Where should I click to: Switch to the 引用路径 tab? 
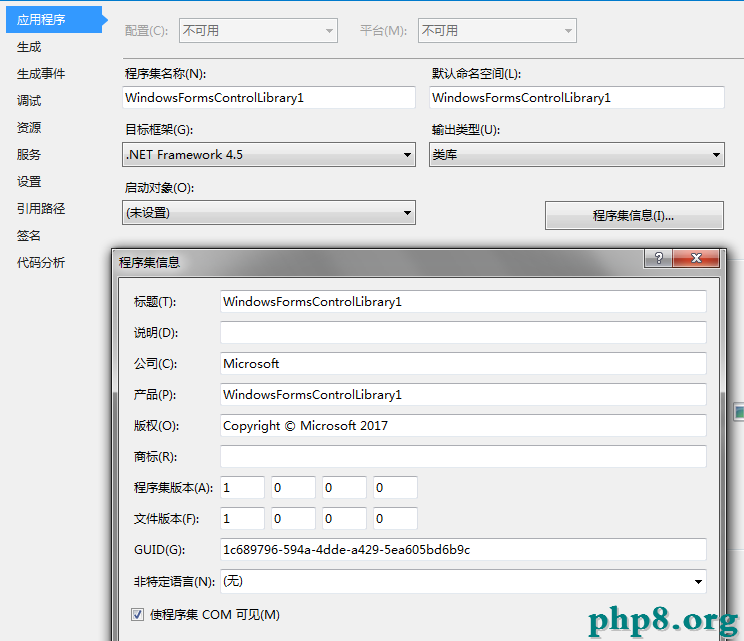coord(41,209)
